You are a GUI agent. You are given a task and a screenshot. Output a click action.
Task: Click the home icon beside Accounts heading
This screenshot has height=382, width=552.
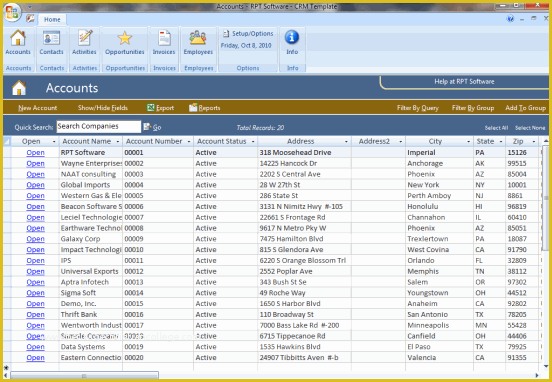[x=19, y=88]
